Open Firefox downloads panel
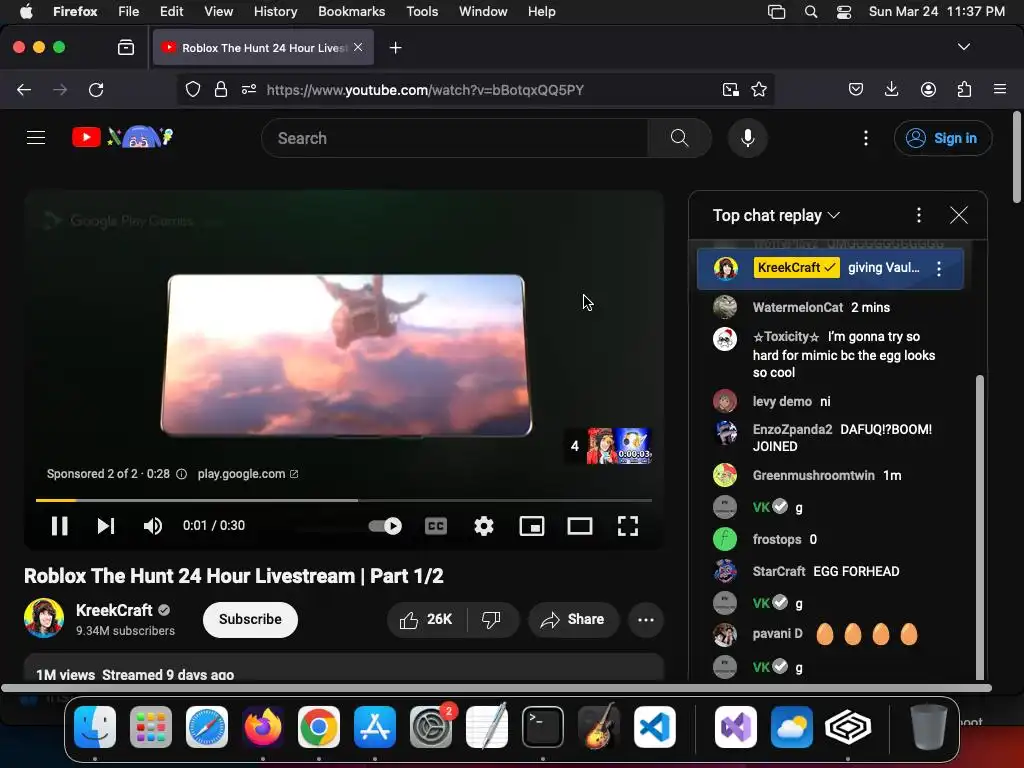Image resolution: width=1024 pixels, height=768 pixels. (891, 89)
